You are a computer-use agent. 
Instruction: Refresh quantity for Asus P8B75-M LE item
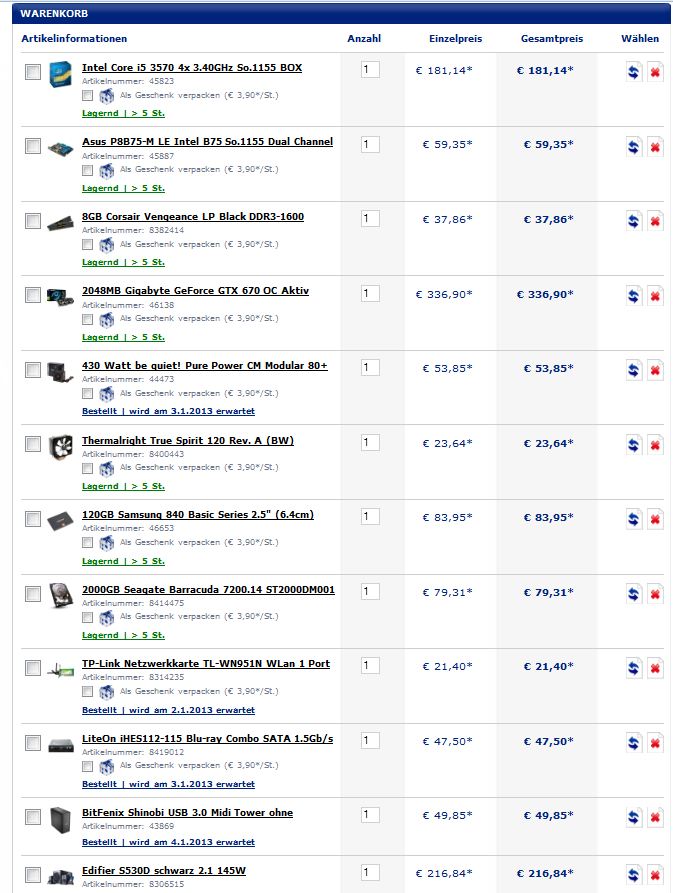633,147
